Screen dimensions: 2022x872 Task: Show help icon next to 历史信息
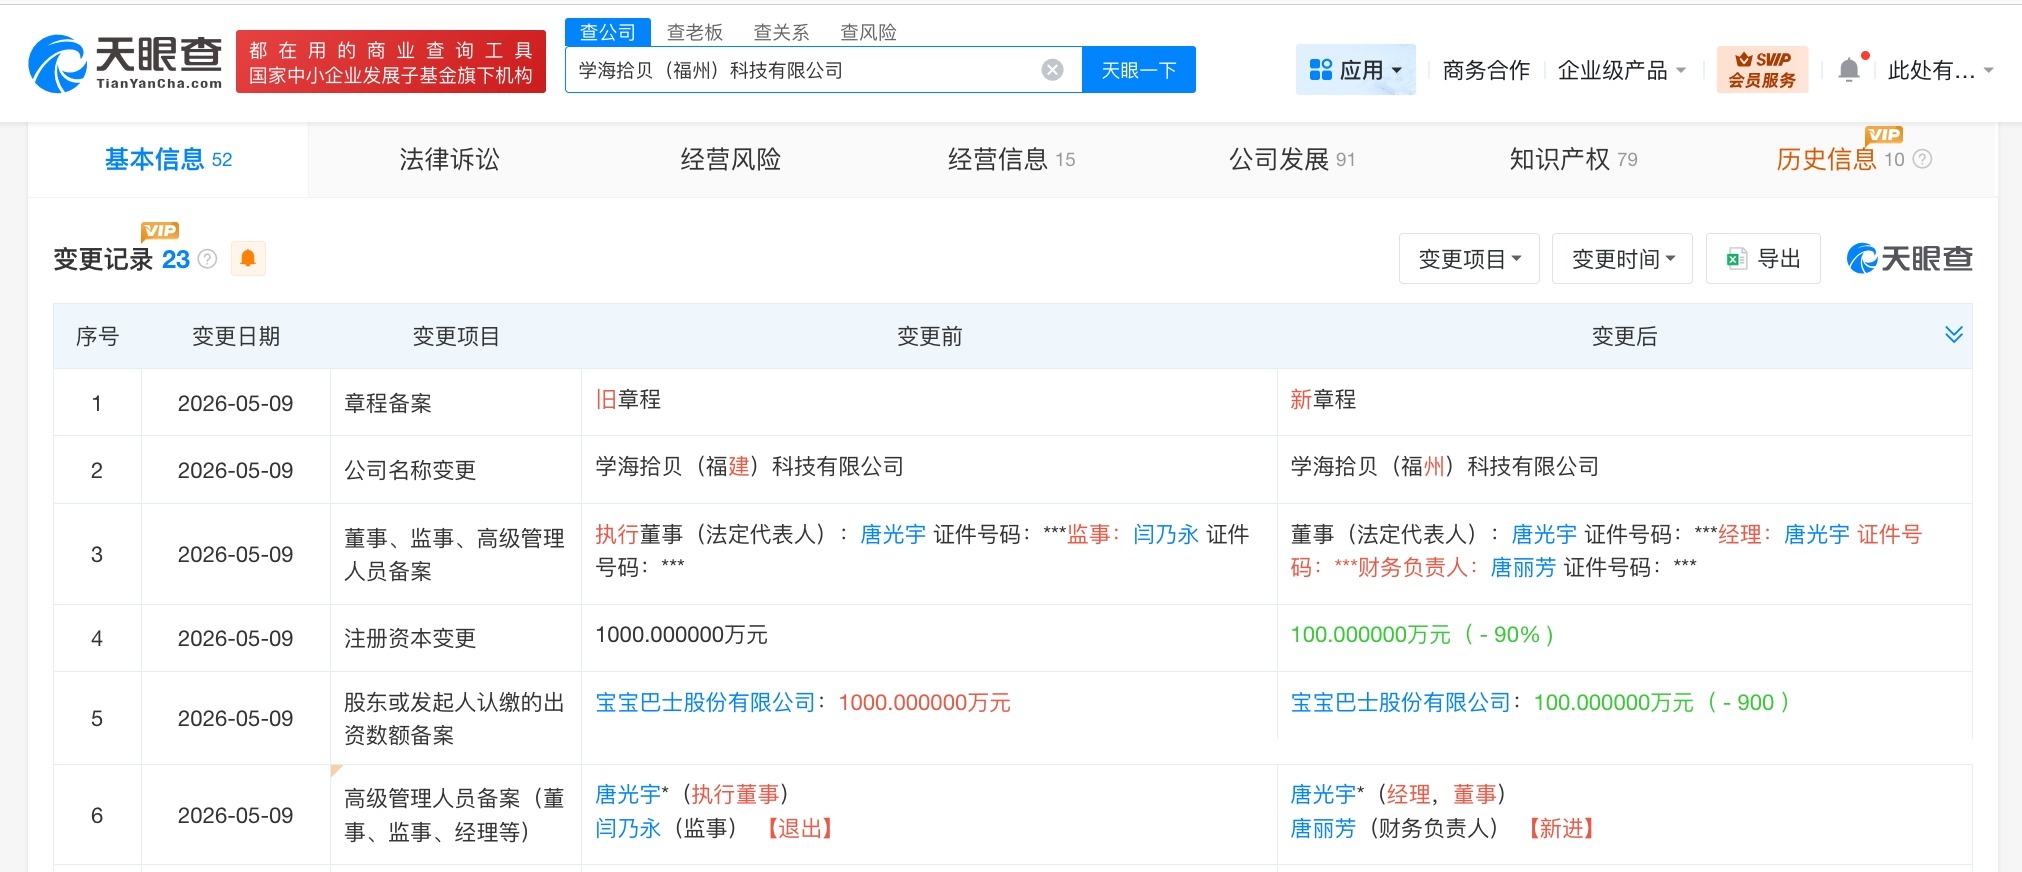(1922, 159)
